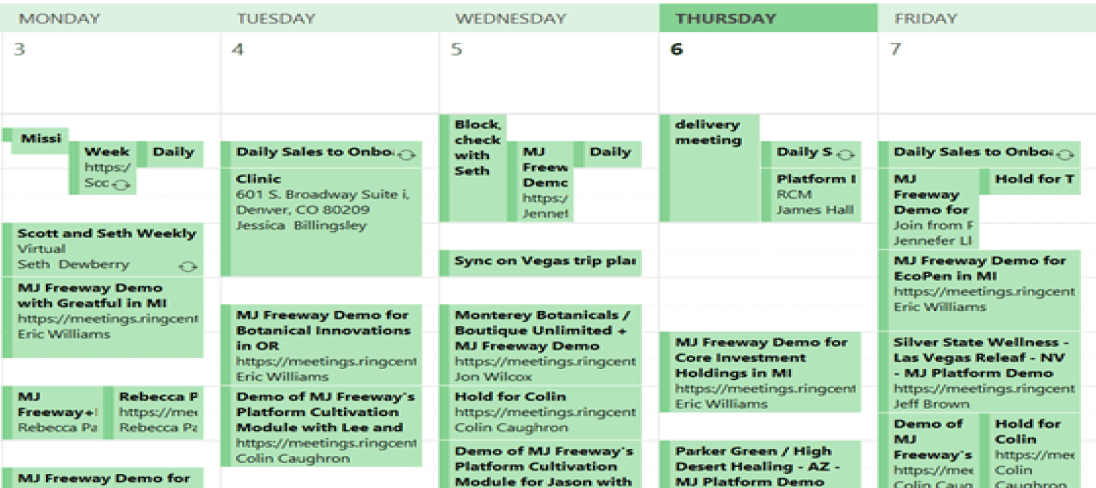The image size is (1096, 488).
Task: Select the Thursday column header
Action: point(768,18)
